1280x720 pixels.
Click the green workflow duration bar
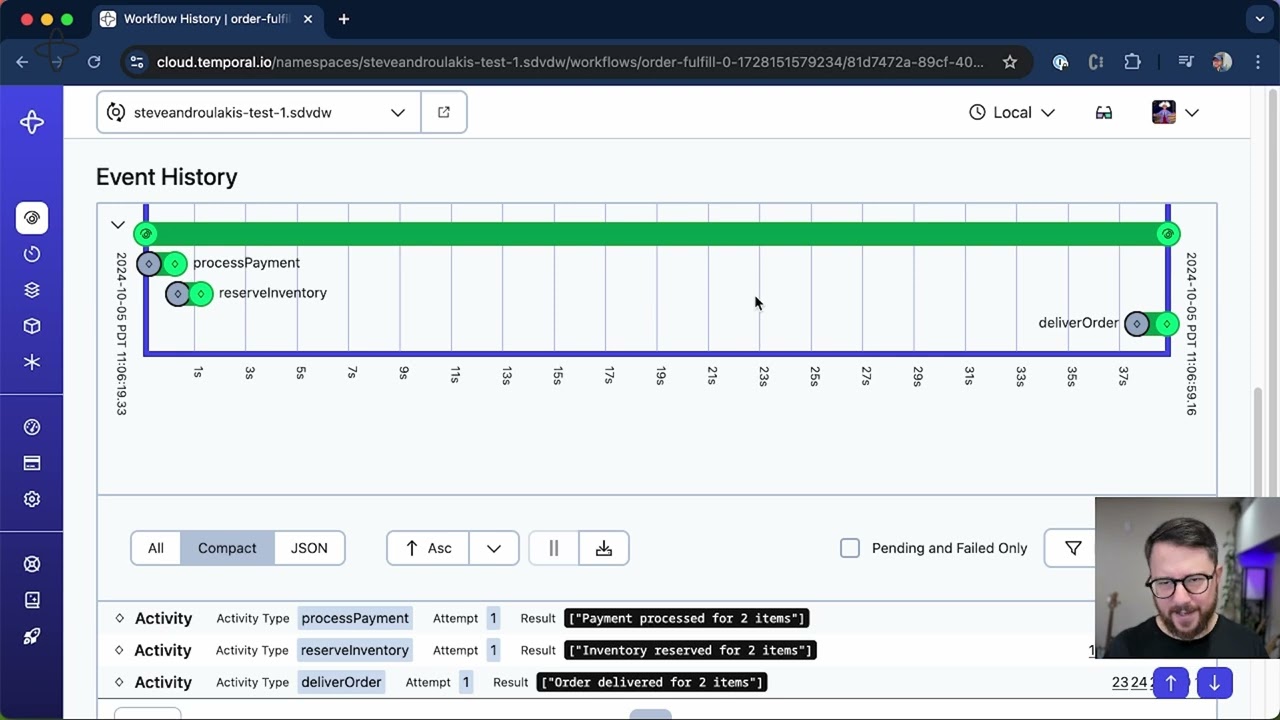(x=656, y=234)
